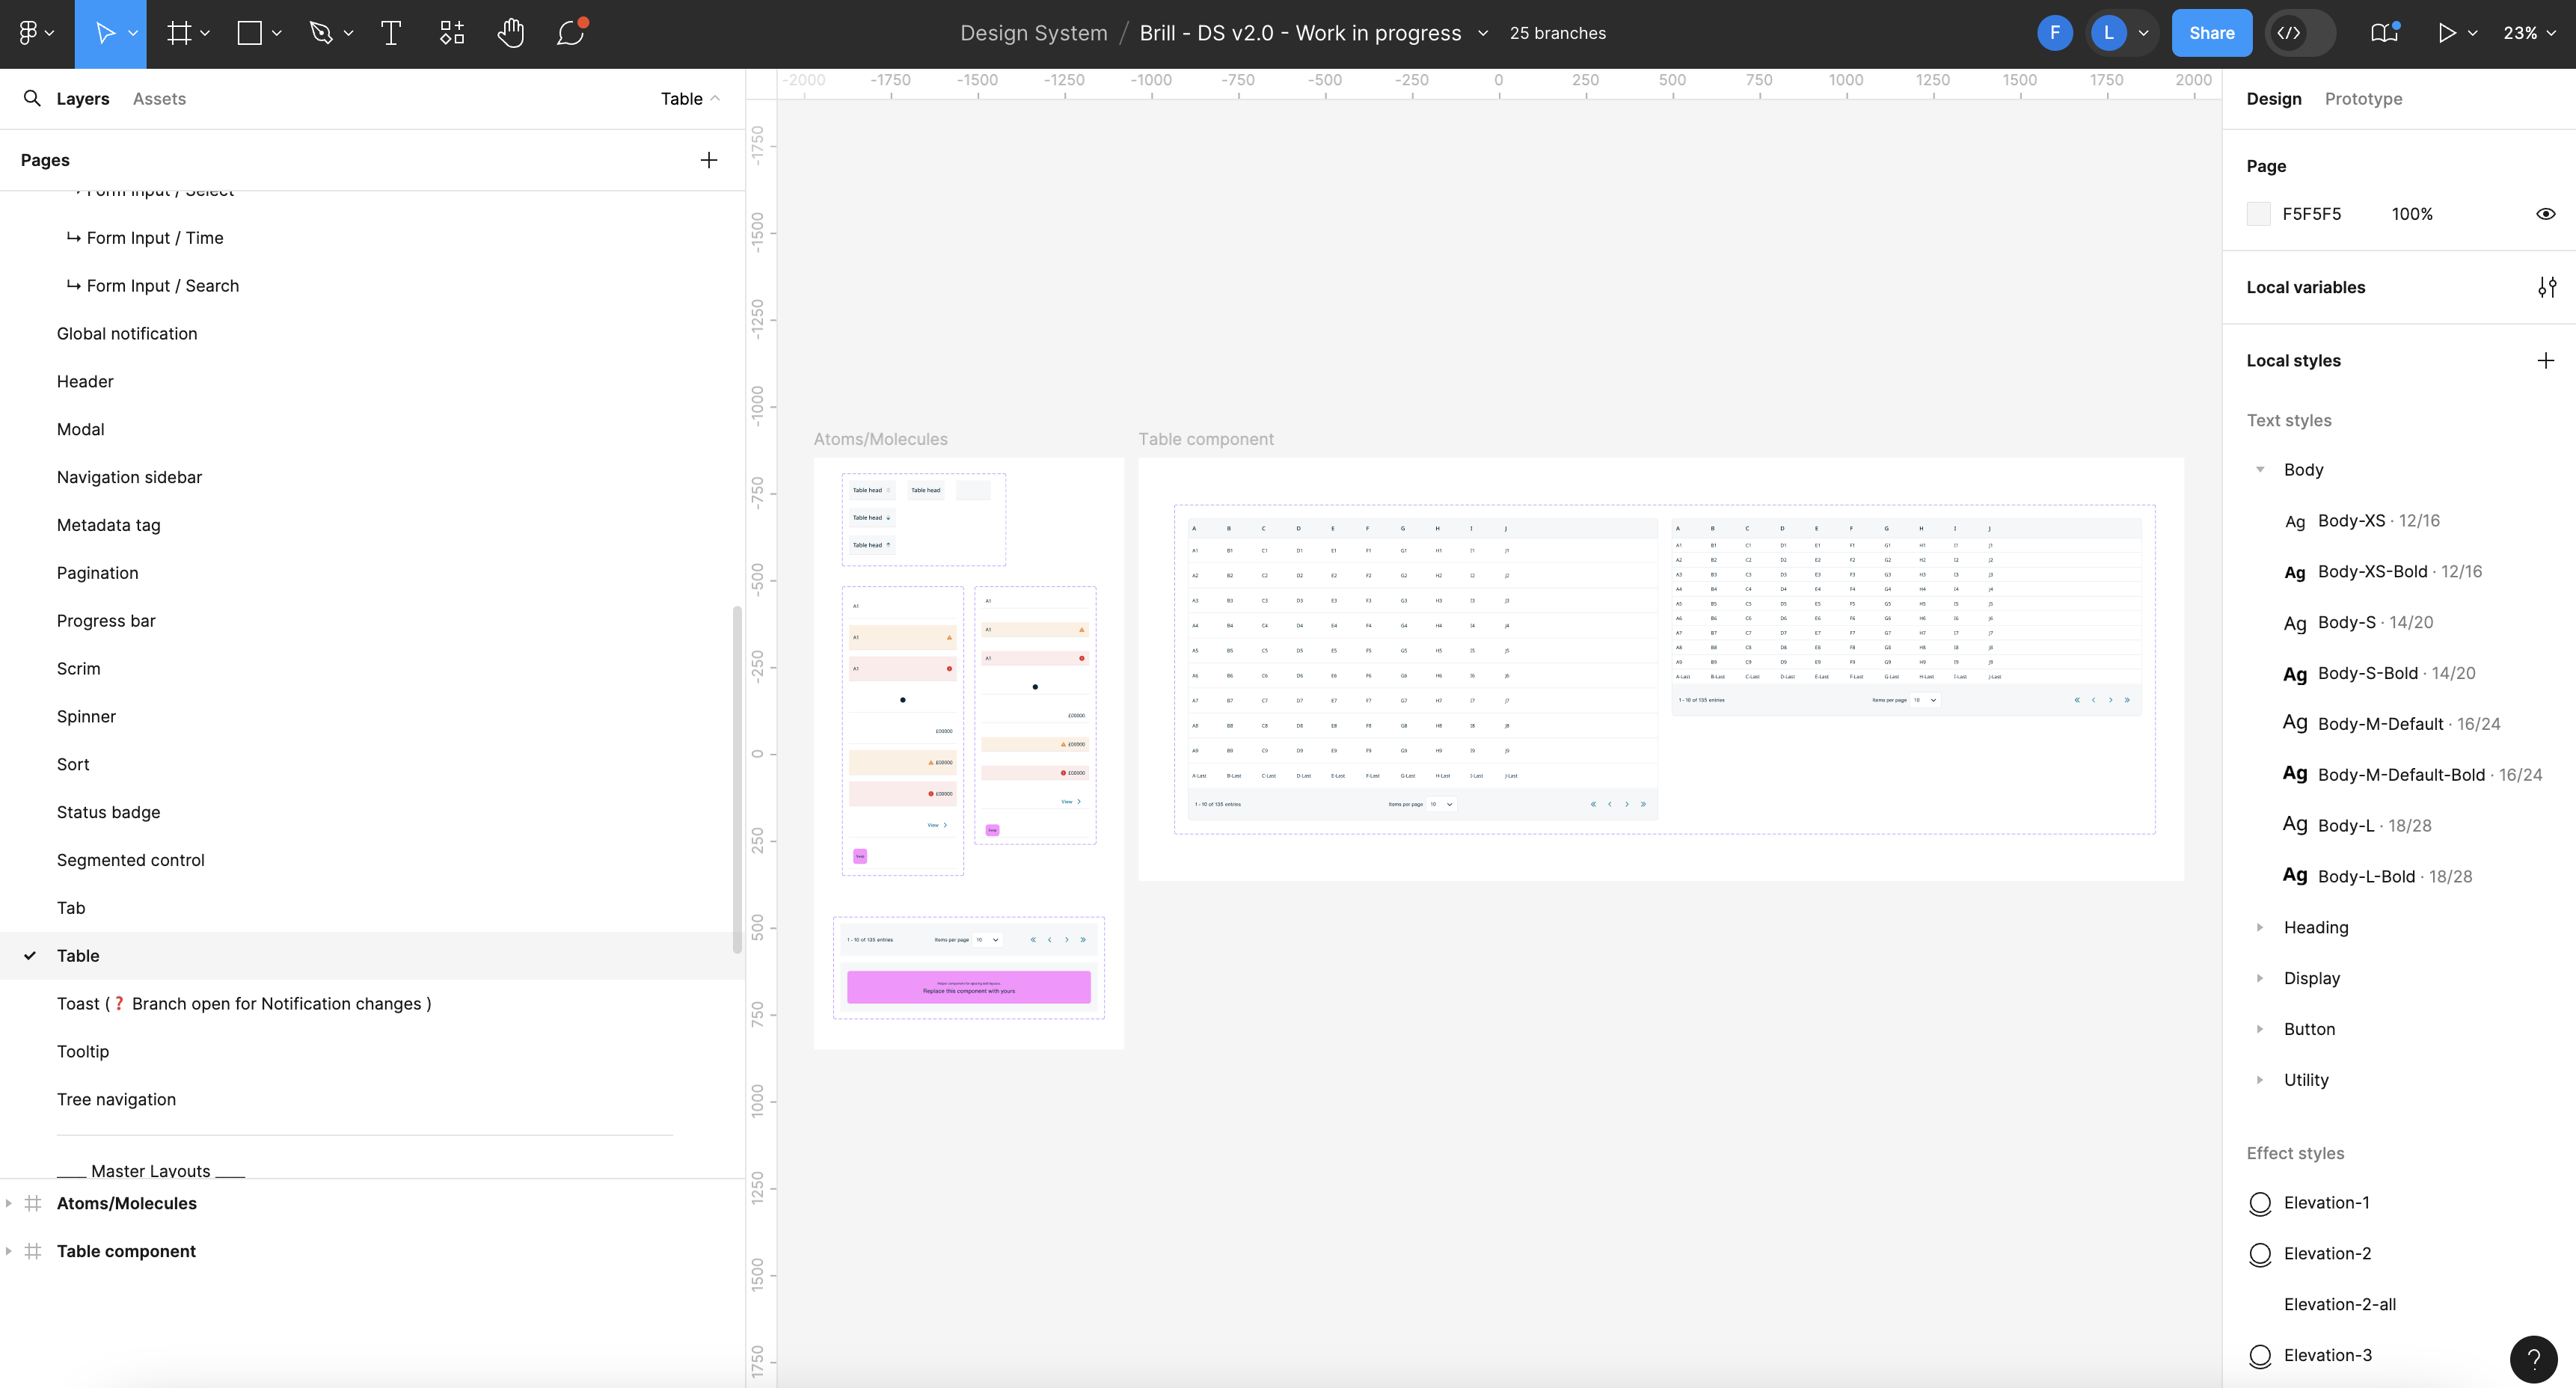
Task: Hide the page background color visibility
Action: pos(2546,213)
